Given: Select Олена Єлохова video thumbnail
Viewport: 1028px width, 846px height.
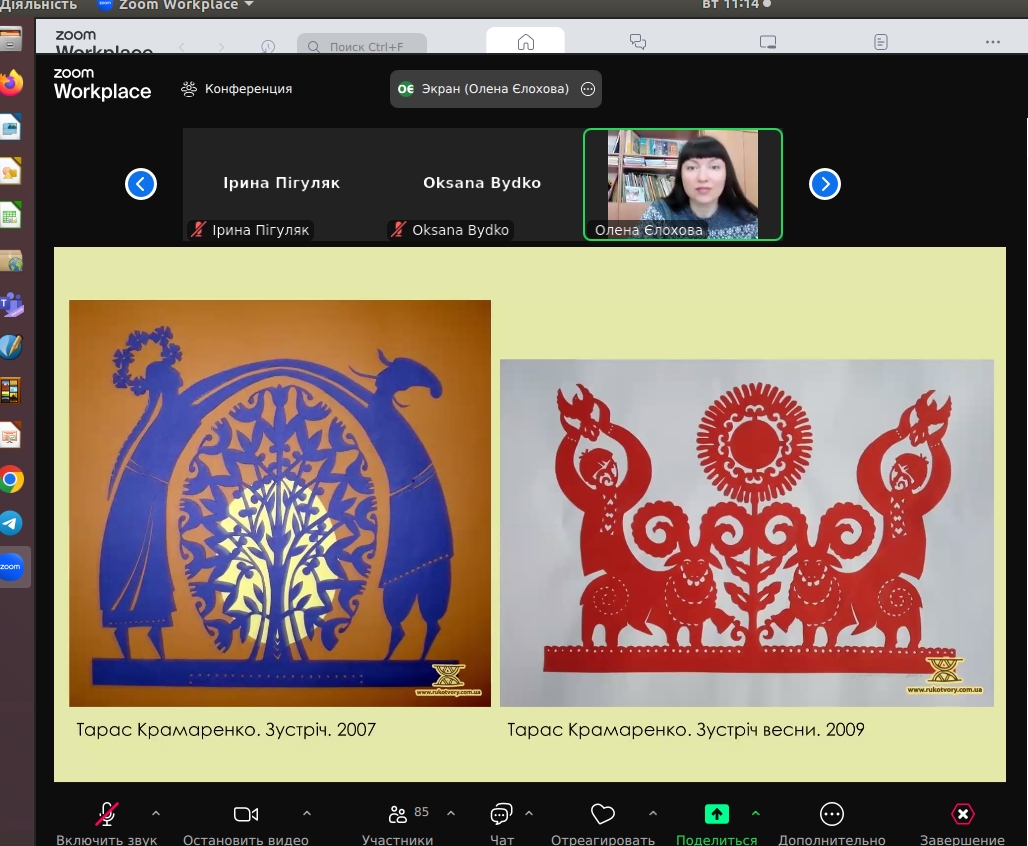Looking at the screenshot, I should click(683, 184).
